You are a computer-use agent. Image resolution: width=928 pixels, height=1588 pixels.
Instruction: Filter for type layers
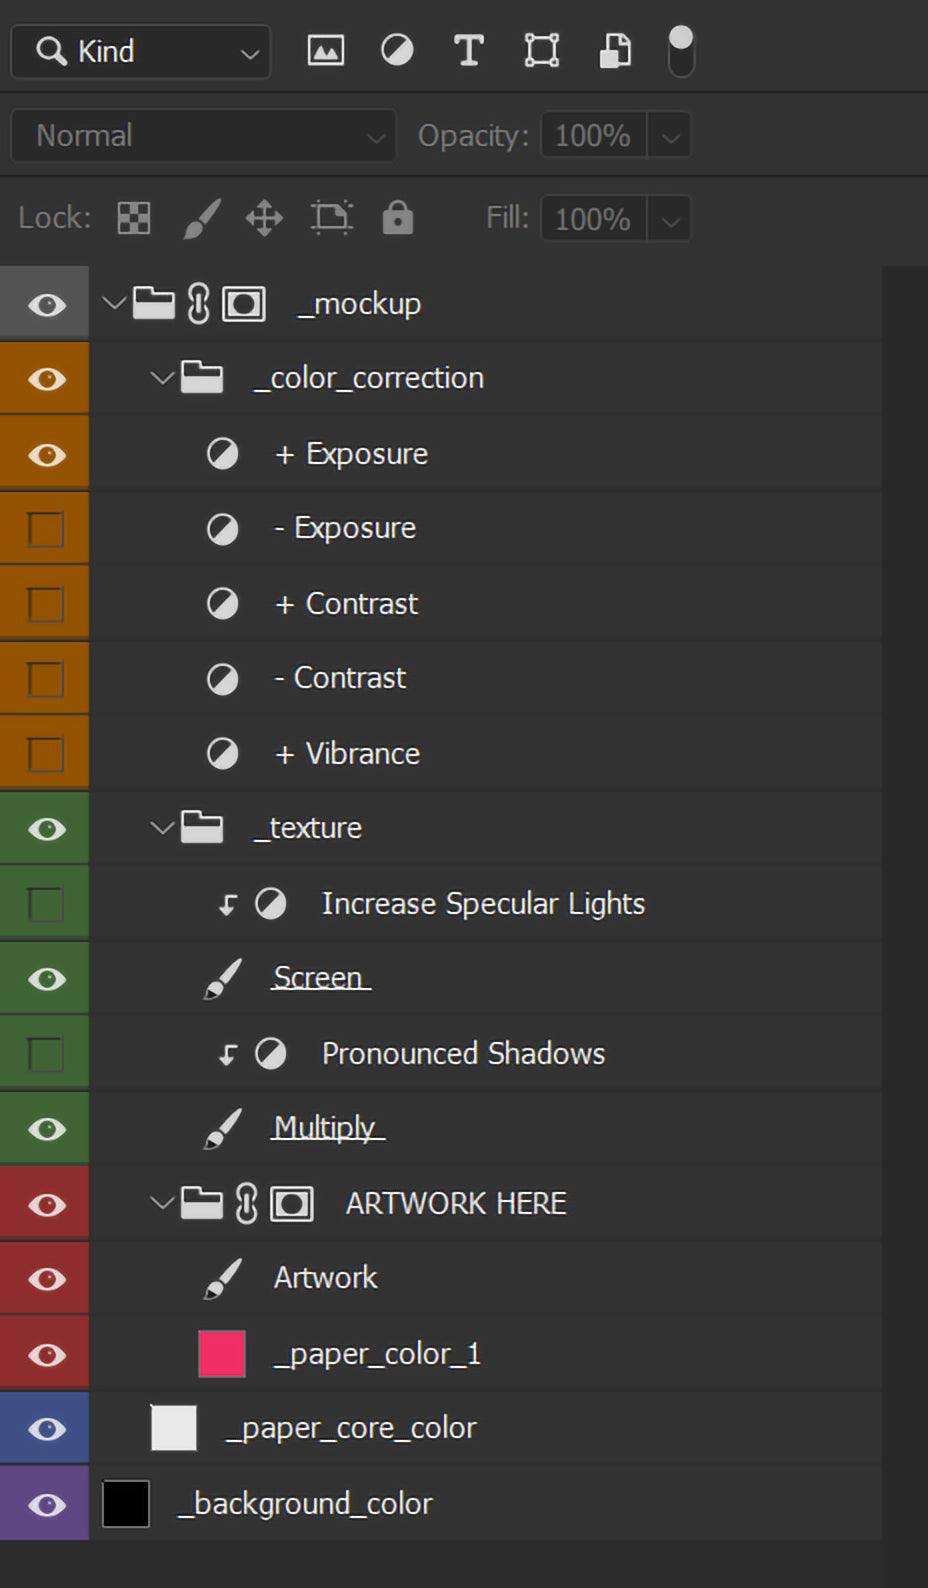[x=468, y=50]
